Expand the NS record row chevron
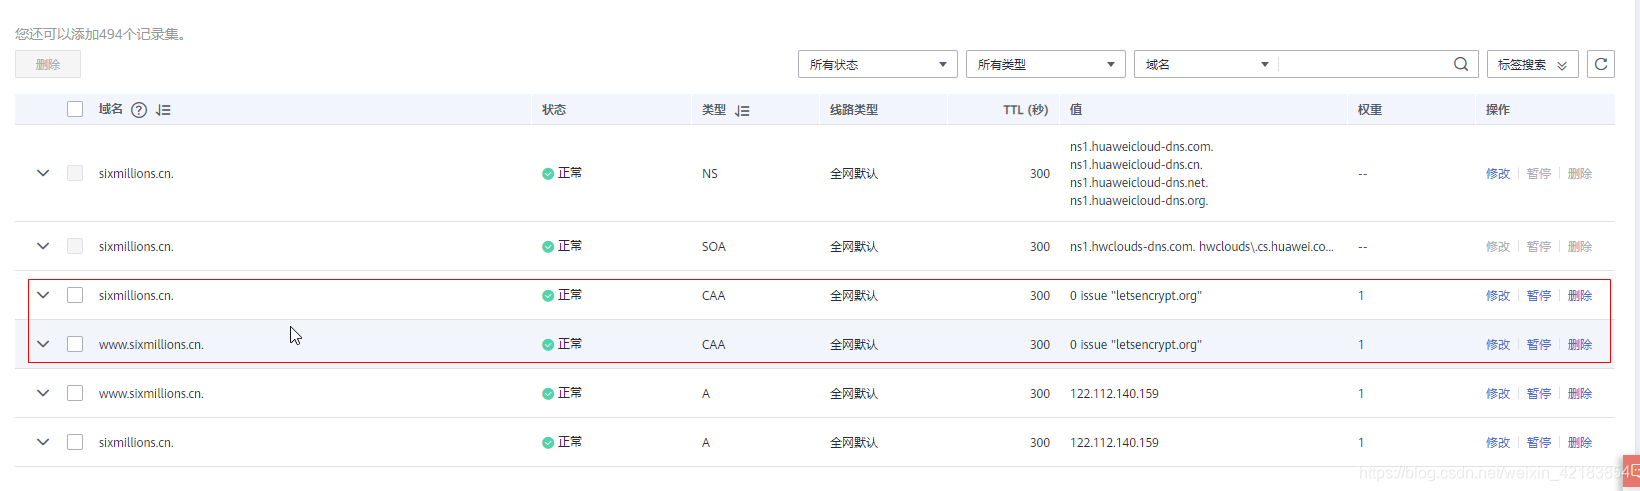 [43, 173]
